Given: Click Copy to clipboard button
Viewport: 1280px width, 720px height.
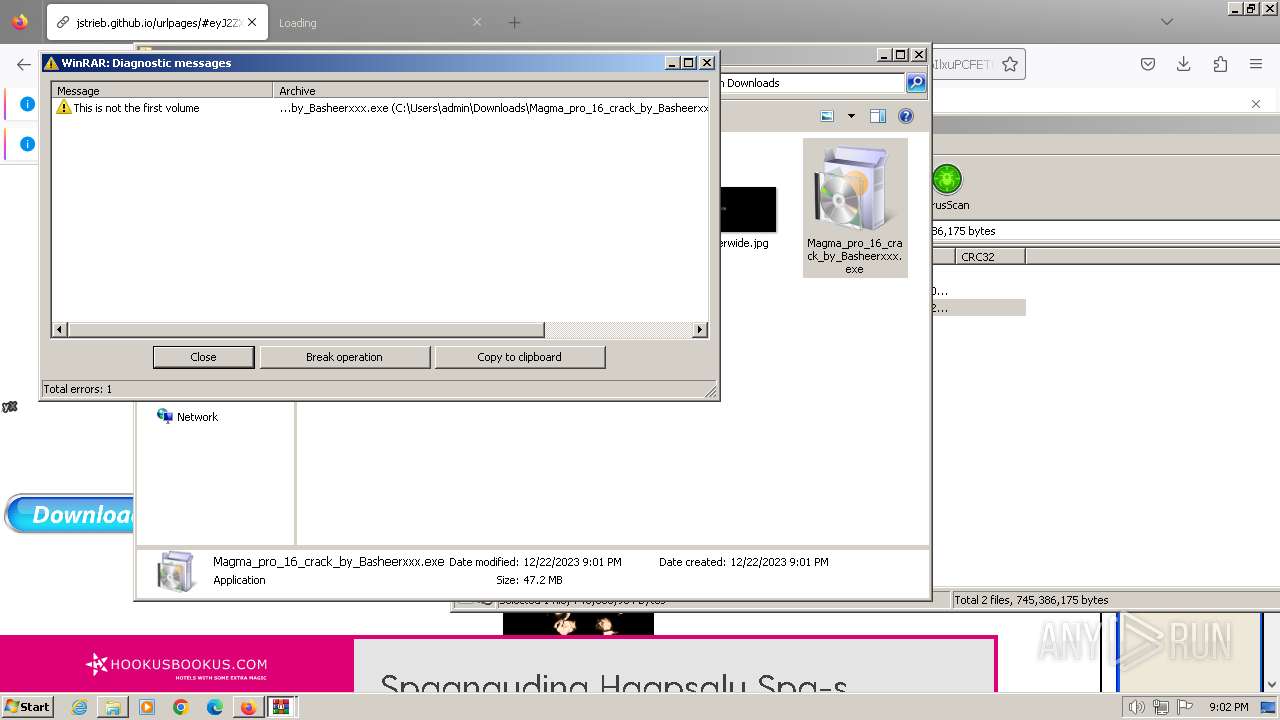Looking at the screenshot, I should tap(519, 357).
